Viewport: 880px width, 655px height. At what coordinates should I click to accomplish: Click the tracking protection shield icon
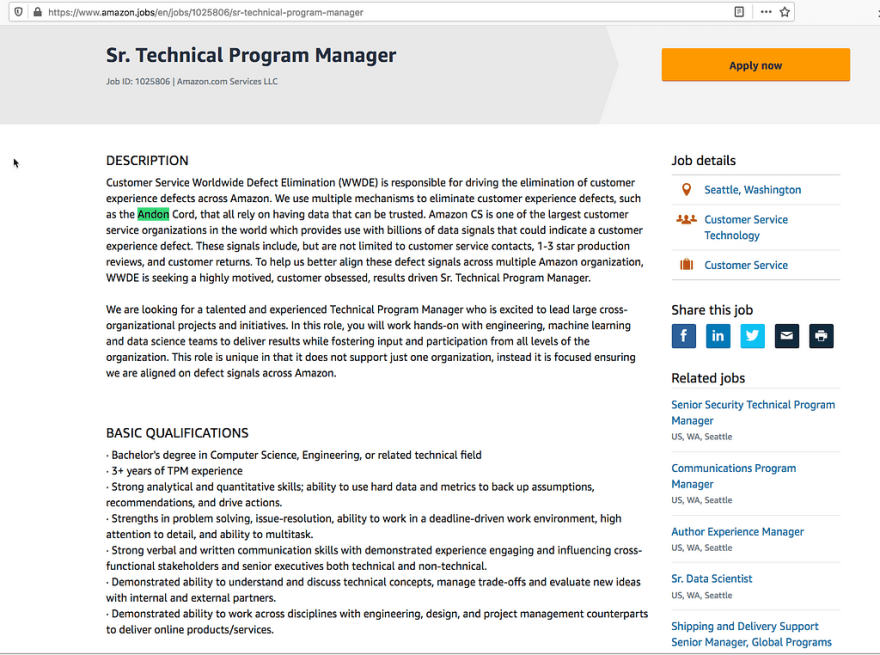pyautogui.click(x=19, y=12)
